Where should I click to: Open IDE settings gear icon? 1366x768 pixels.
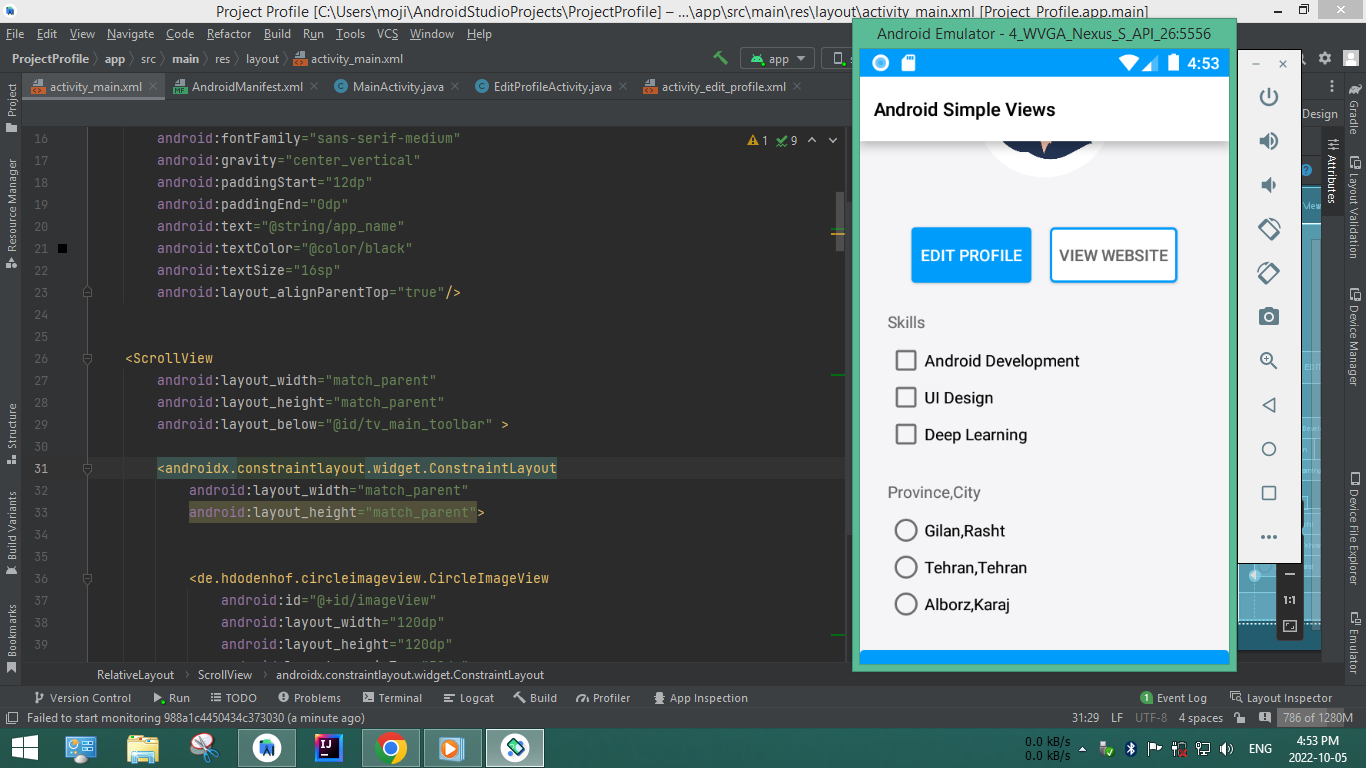tap(1325, 58)
